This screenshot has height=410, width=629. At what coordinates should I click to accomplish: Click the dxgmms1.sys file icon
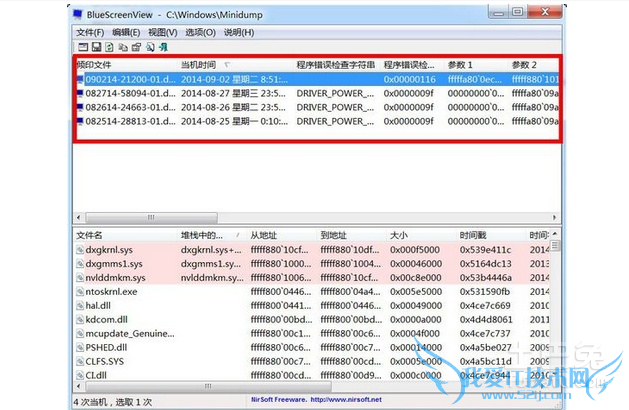coord(80,264)
